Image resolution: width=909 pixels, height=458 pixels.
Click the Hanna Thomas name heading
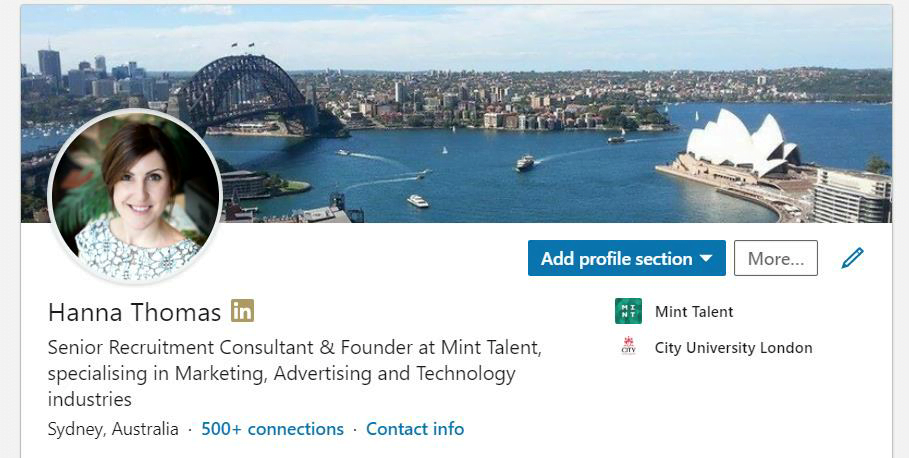[134, 312]
